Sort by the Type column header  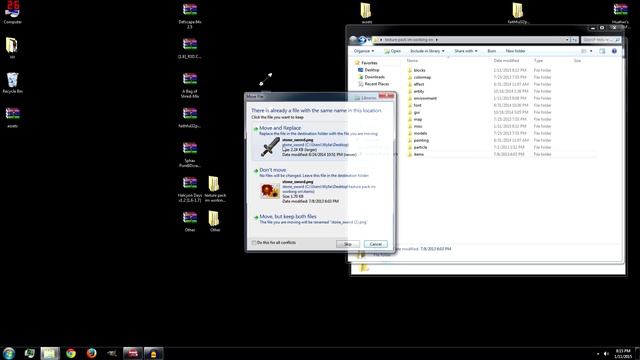538,61
